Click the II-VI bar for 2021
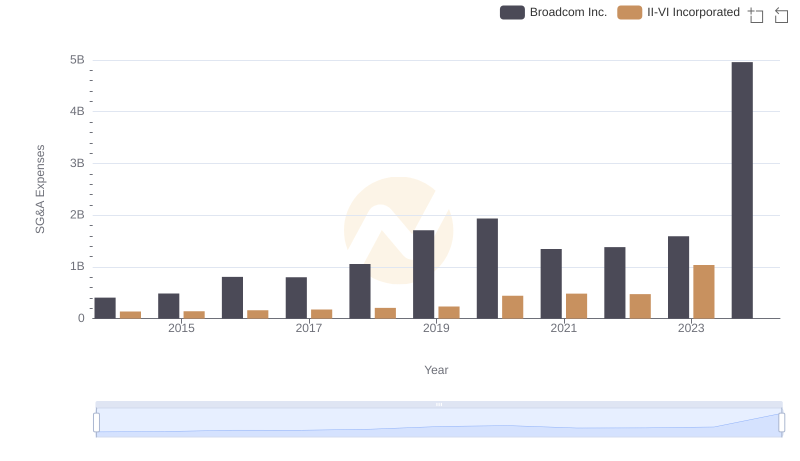The width and height of the screenshot is (800, 461). [577, 306]
